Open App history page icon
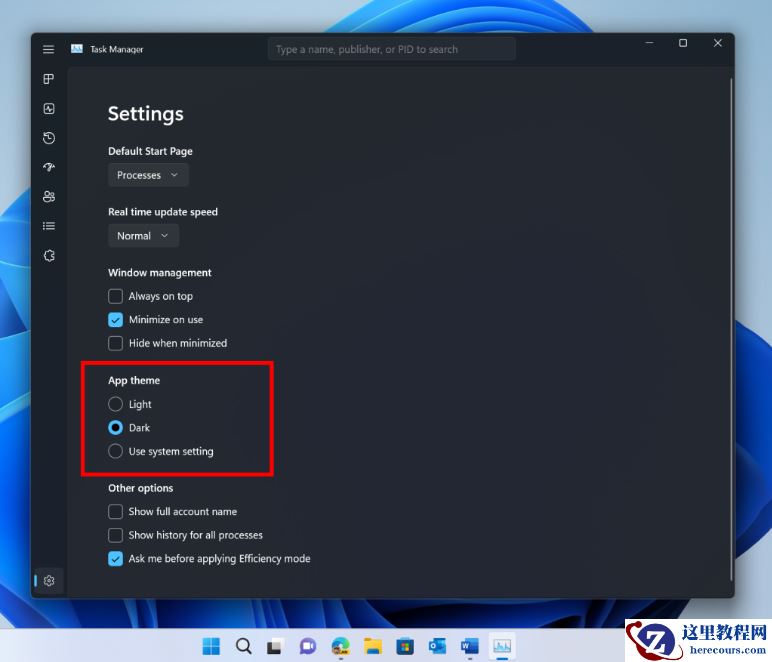Screen dimensions: 772x662 (x=49, y=138)
